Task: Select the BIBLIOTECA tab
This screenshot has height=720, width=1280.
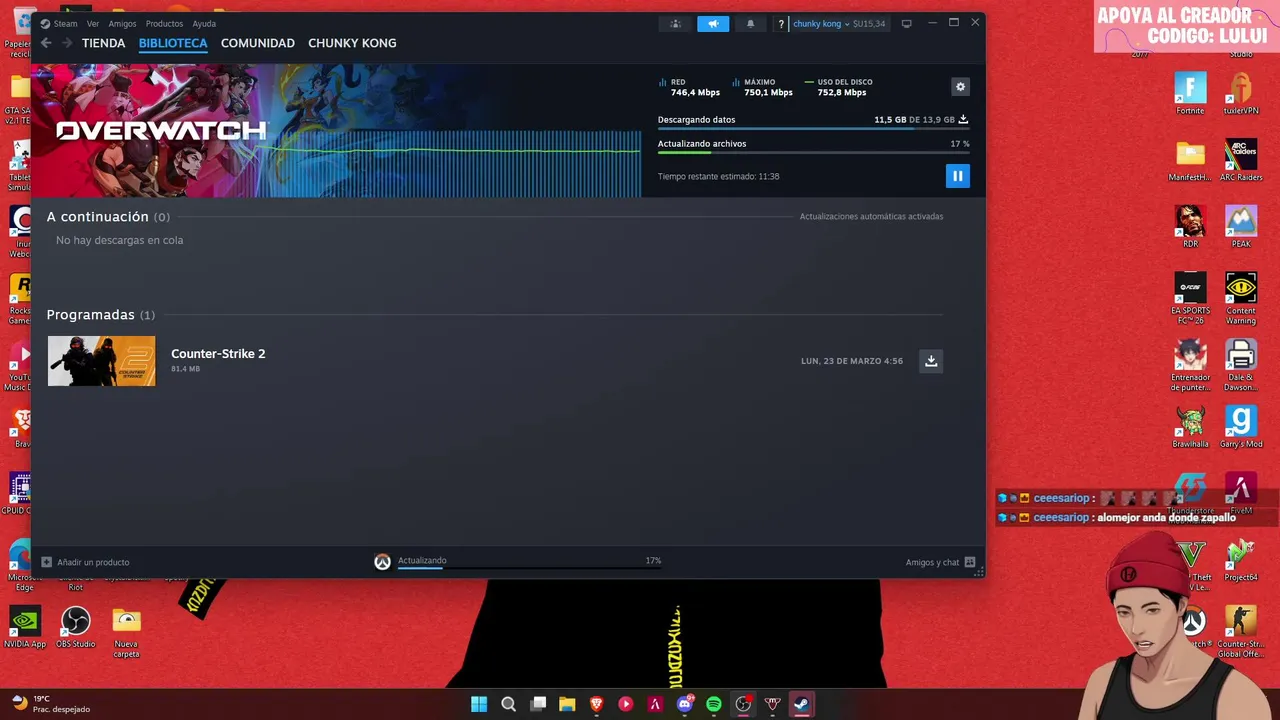Action: (173, 43)
